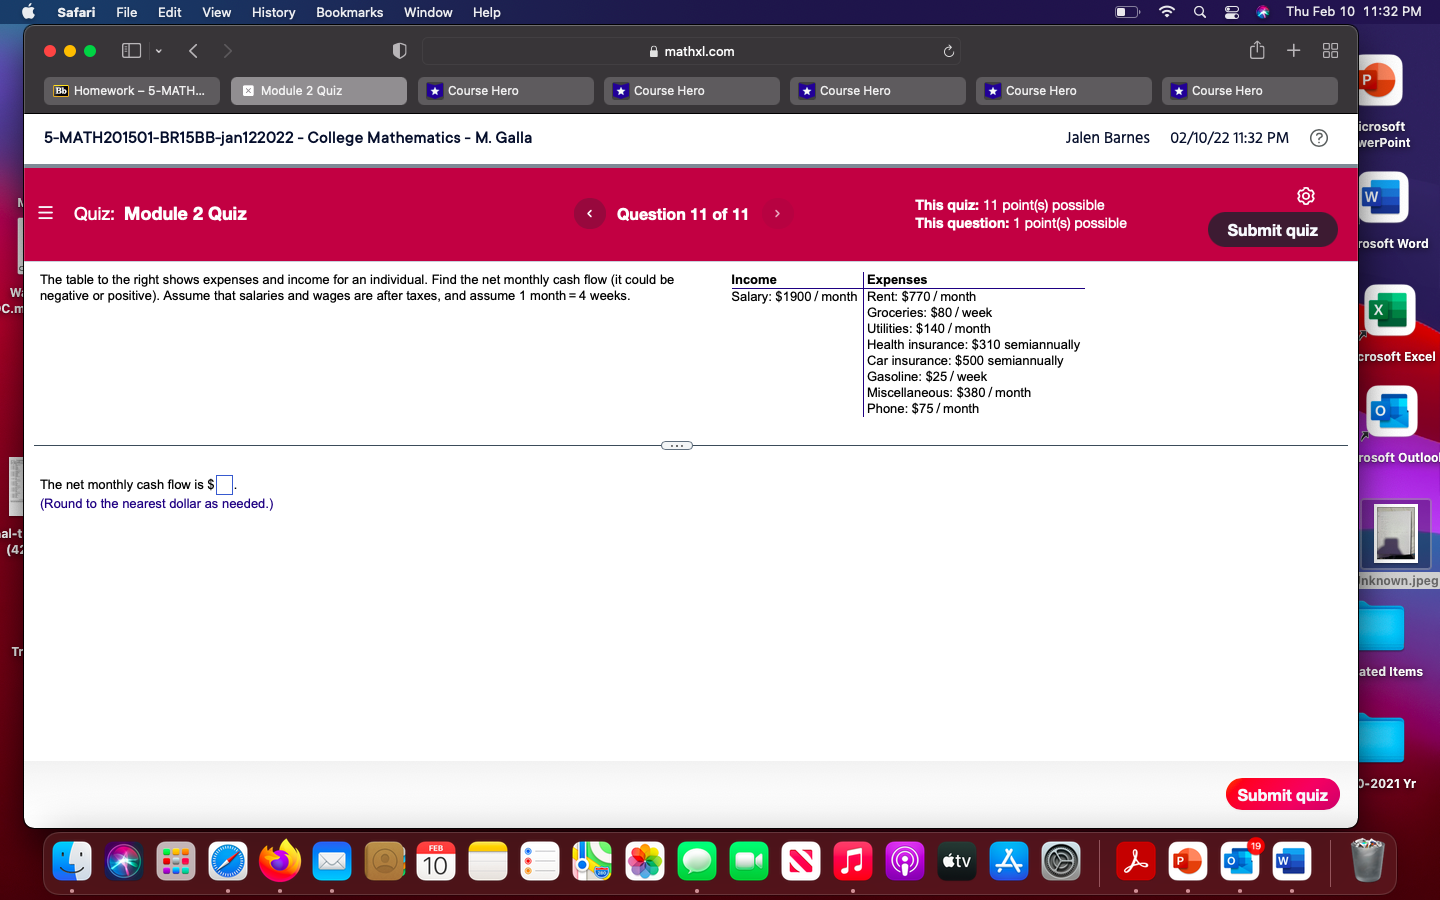The height and width of the screenshot is (900, 1440).
Task: Open the quiz hamburger menu icon
Action: click(x=45, y=213)
